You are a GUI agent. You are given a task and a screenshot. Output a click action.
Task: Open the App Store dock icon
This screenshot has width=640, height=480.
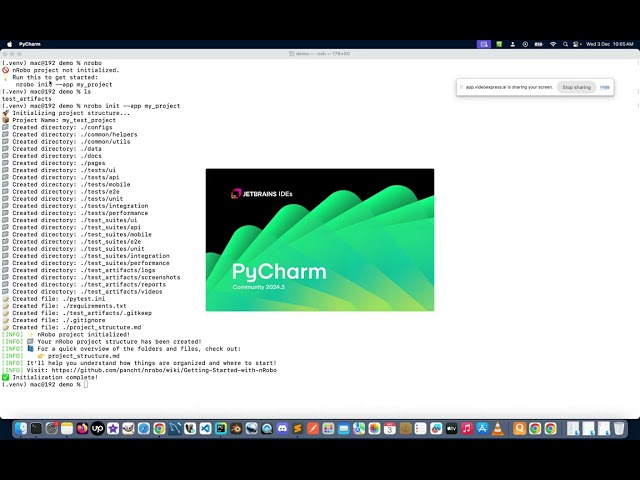[482, 429]
